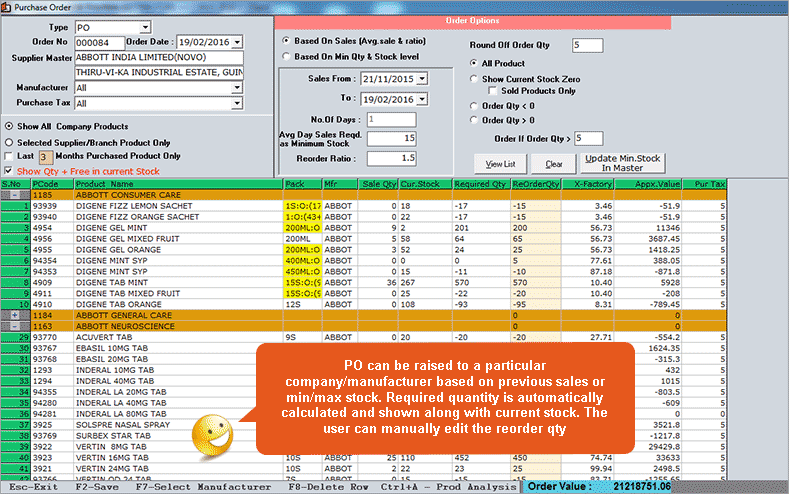Image resolution: width=789 pixels, height=494 pixels.
Task: Click the Order Value total display
Action: pos(598,486)
